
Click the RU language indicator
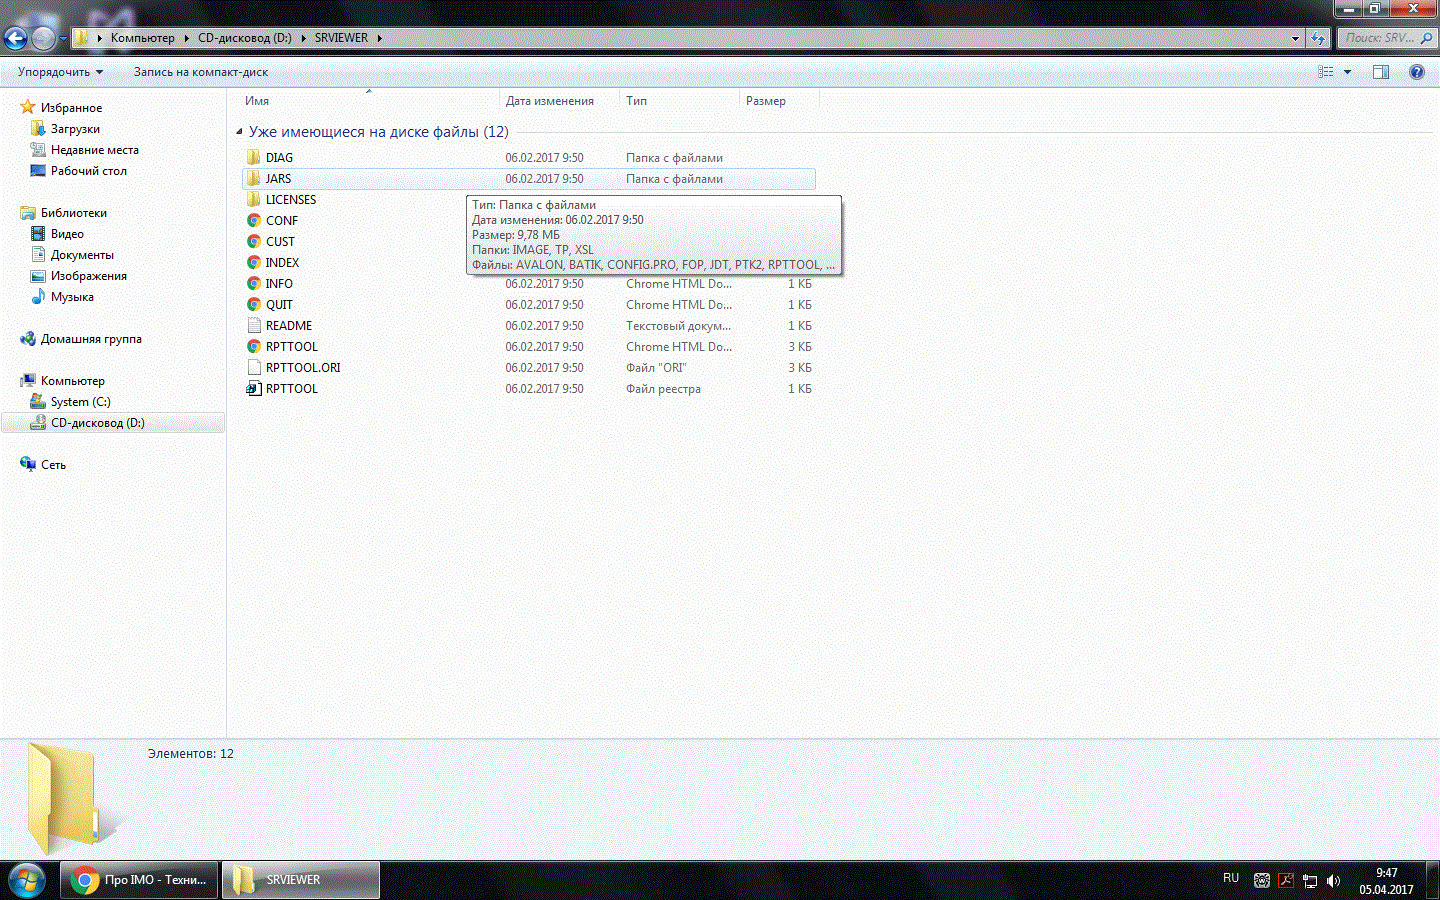pos(1231,878)
